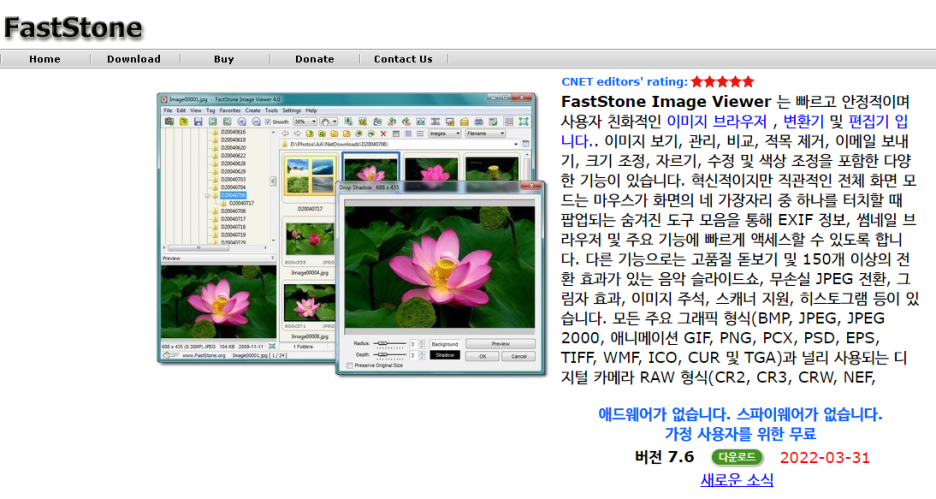
Task: Click the Rotate Left toolbar icon
Action: [392, 122]
